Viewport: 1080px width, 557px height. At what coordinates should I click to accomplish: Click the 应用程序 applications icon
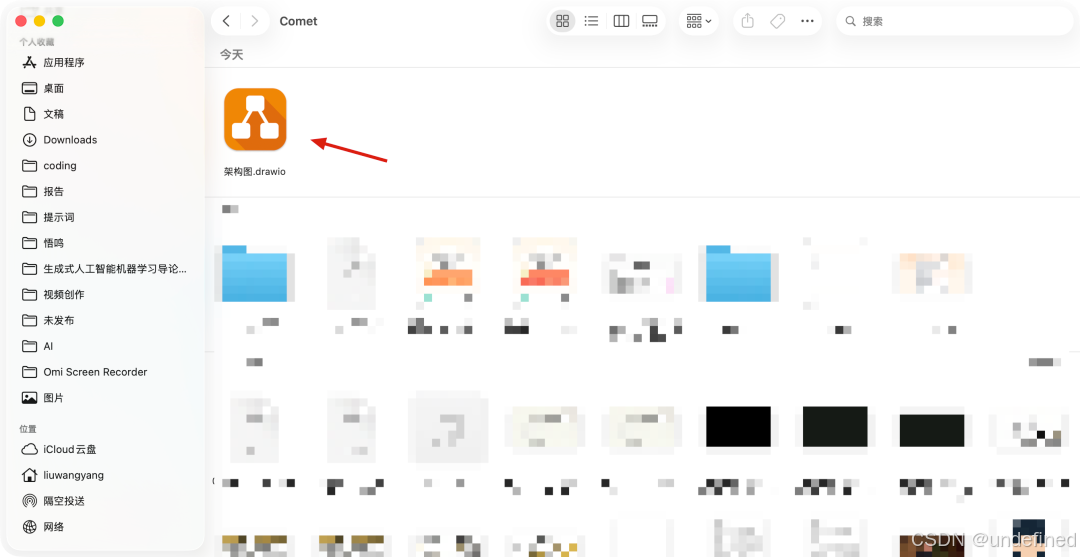30,63
